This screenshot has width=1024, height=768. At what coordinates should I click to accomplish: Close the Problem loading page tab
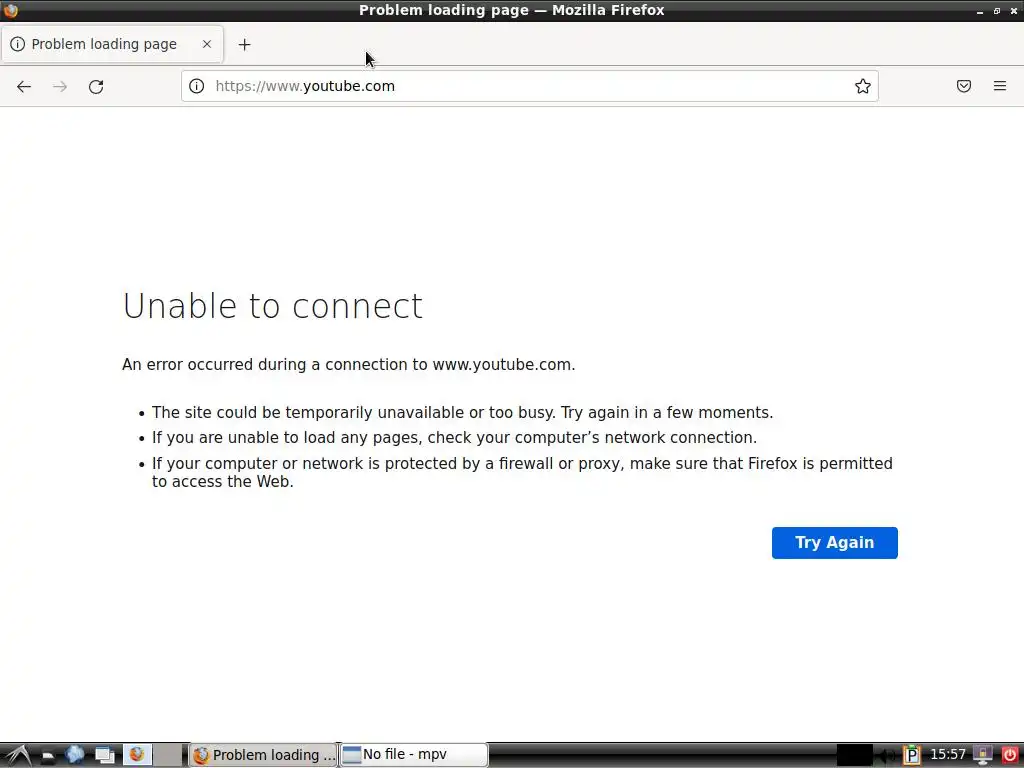[207, 44]
